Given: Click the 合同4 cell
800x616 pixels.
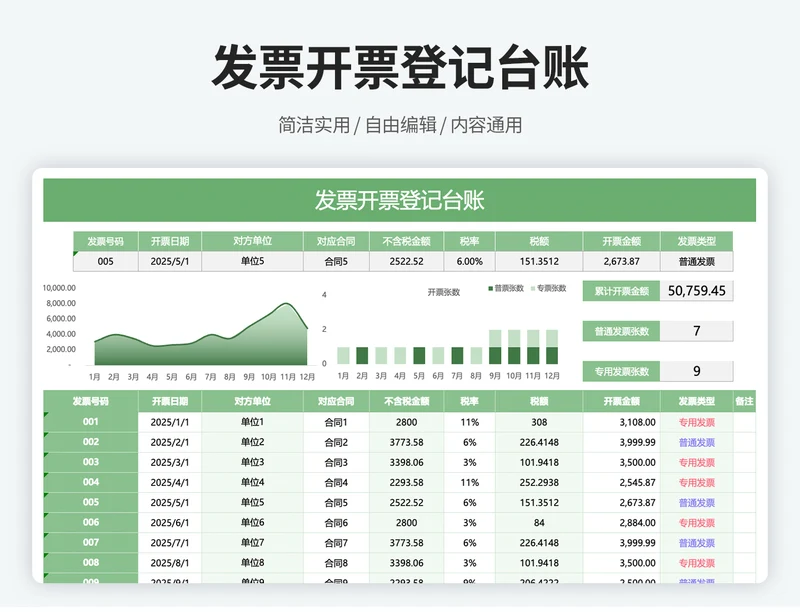Looking at the screenshot, I should (336, 482).
